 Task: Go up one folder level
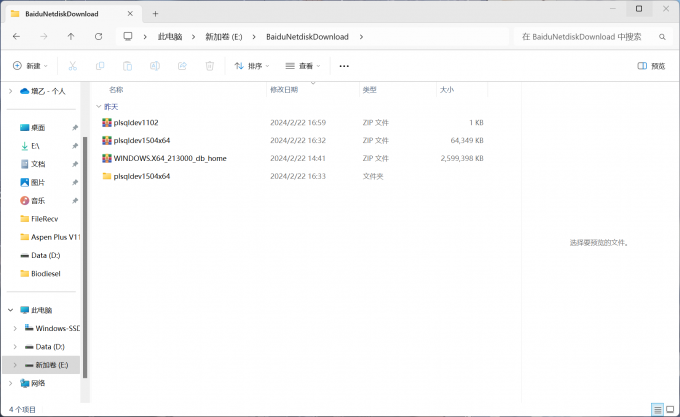point(71,37)
